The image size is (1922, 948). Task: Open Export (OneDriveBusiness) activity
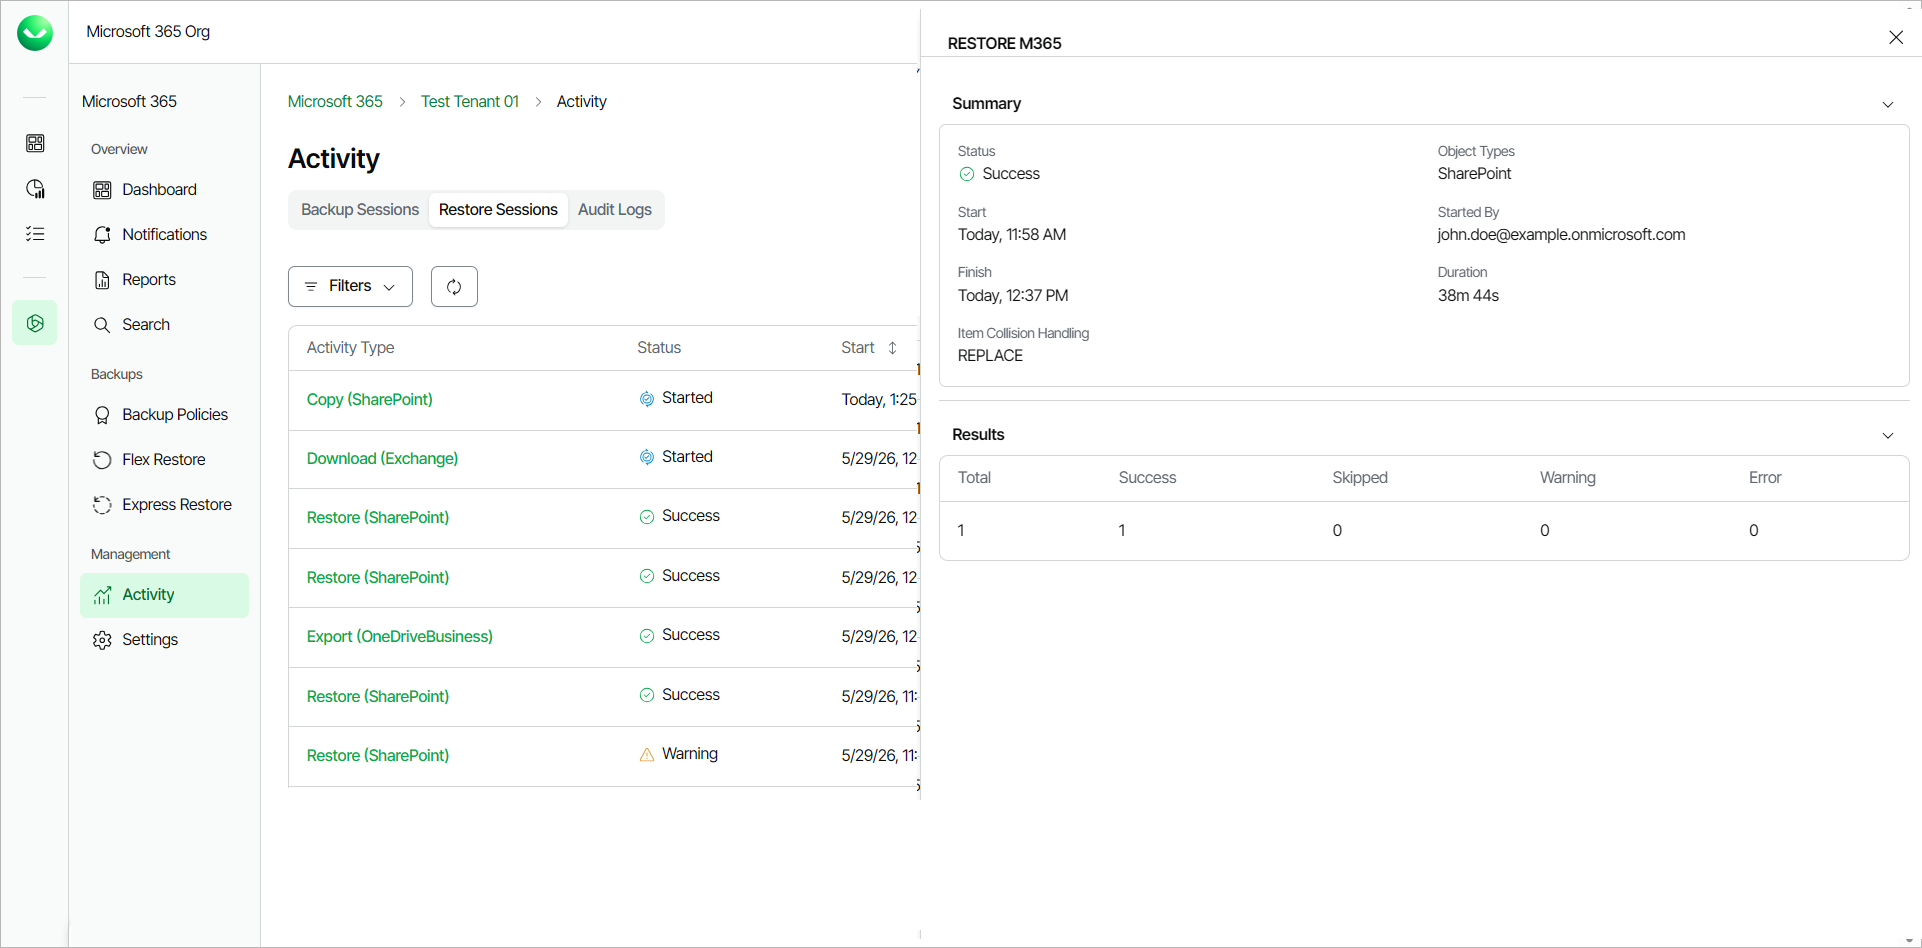[400, 637]
